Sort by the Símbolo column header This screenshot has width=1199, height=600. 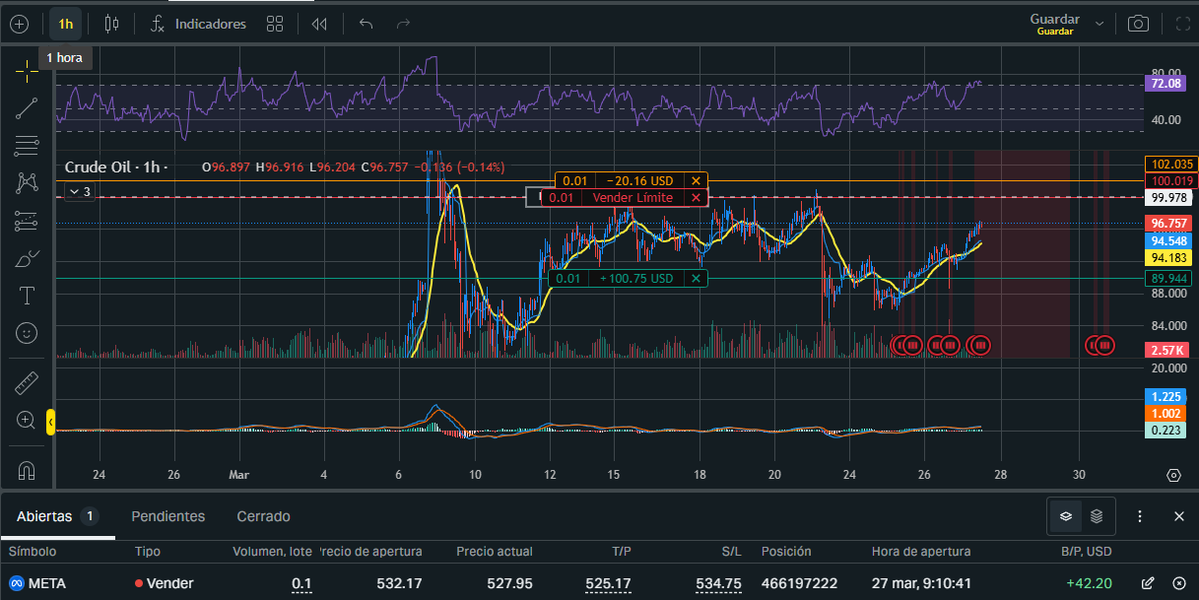(x=32, y=551)
